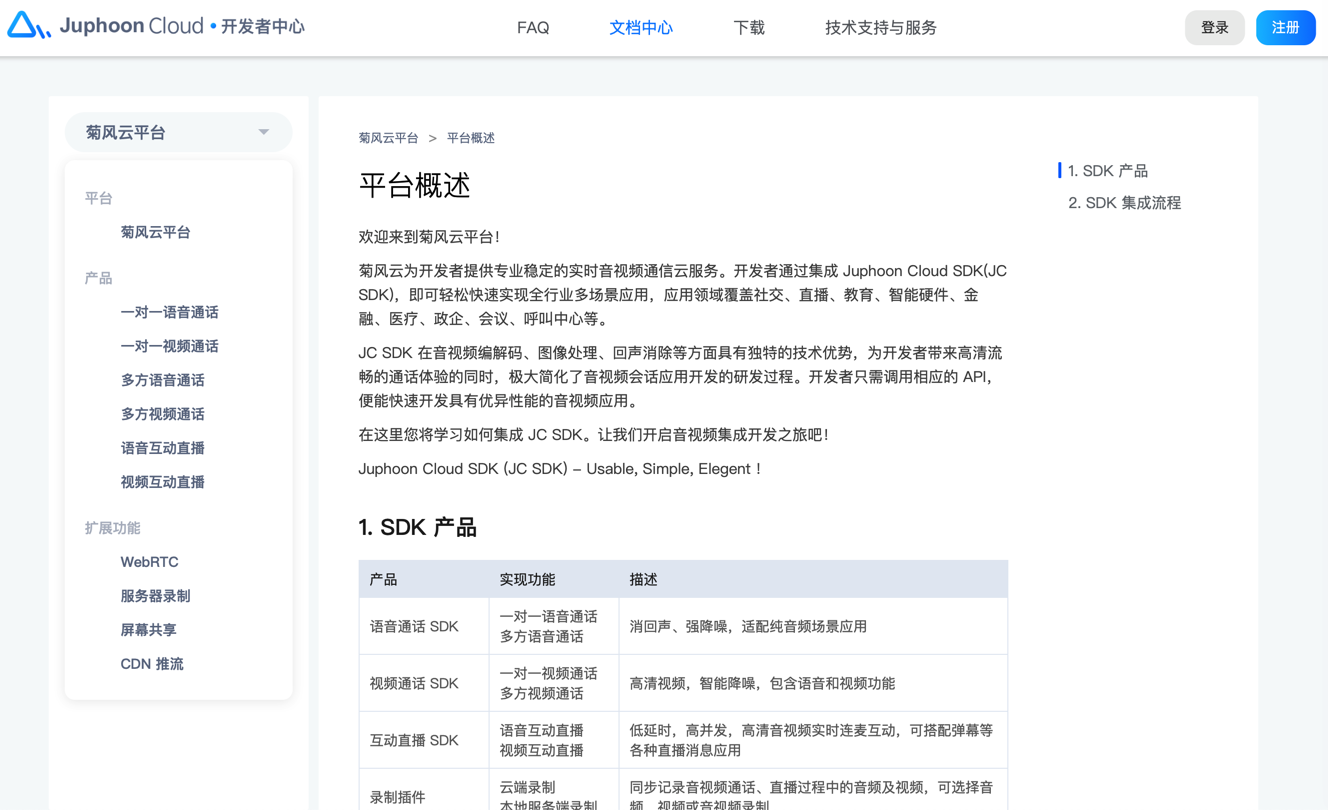Go to 文档中心 in the top navigation
This screenshot has height=810, width=1328.
[641, 28]
